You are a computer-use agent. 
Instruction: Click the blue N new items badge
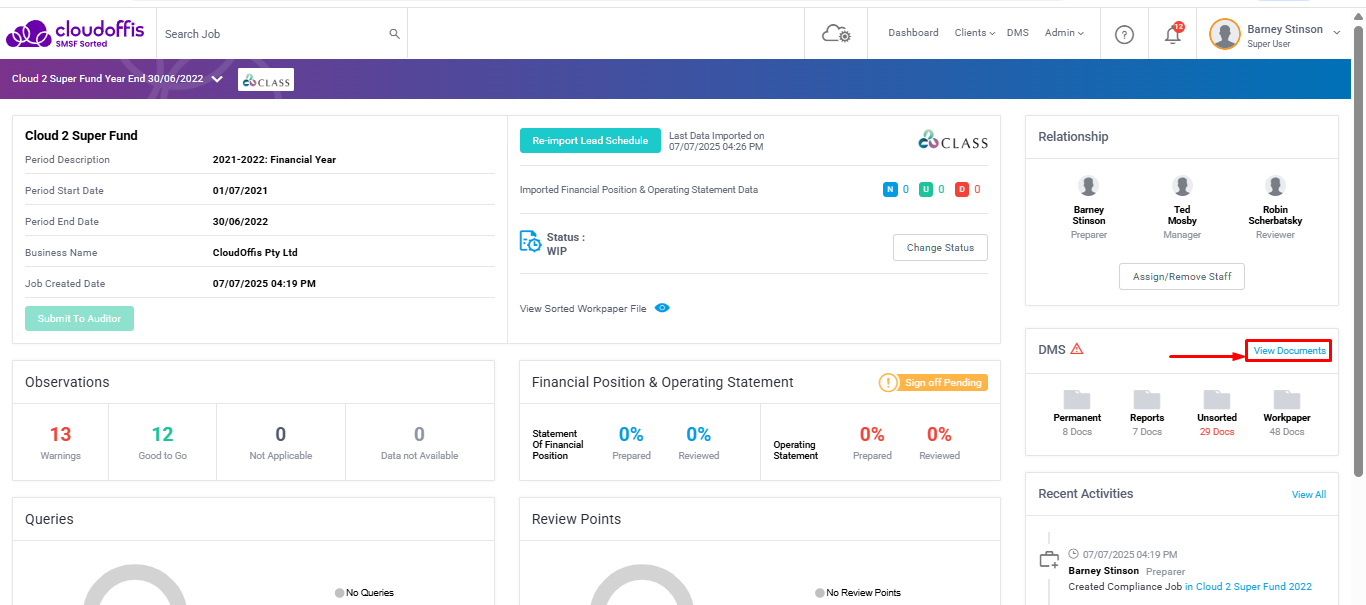coord(890,190)
